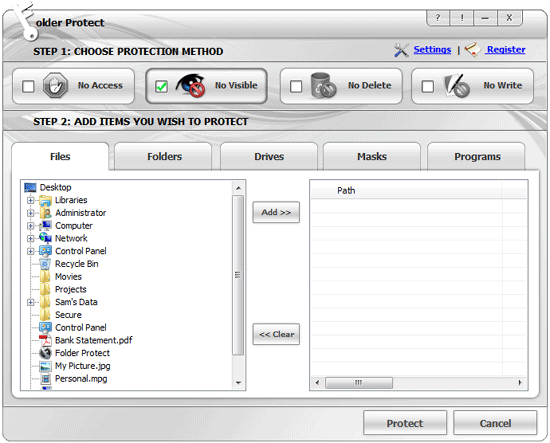550x443 pixels.
Task: Click the Projects folder icon
Action: click(x=45, y=289)
